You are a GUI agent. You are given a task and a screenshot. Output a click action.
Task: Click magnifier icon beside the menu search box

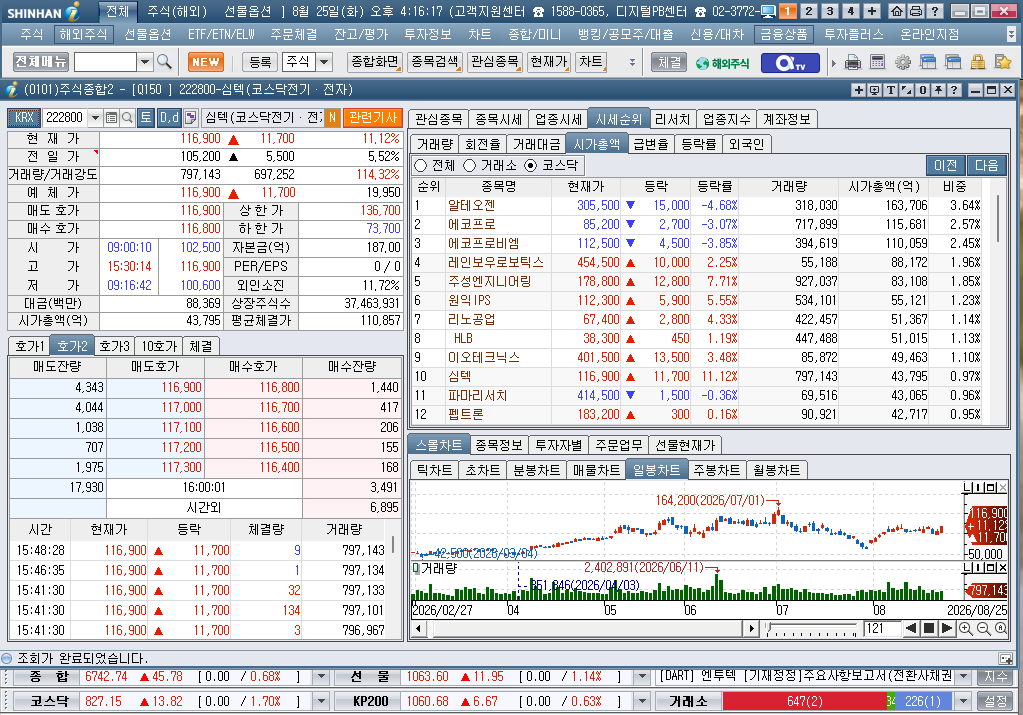[x=164, y=62]
